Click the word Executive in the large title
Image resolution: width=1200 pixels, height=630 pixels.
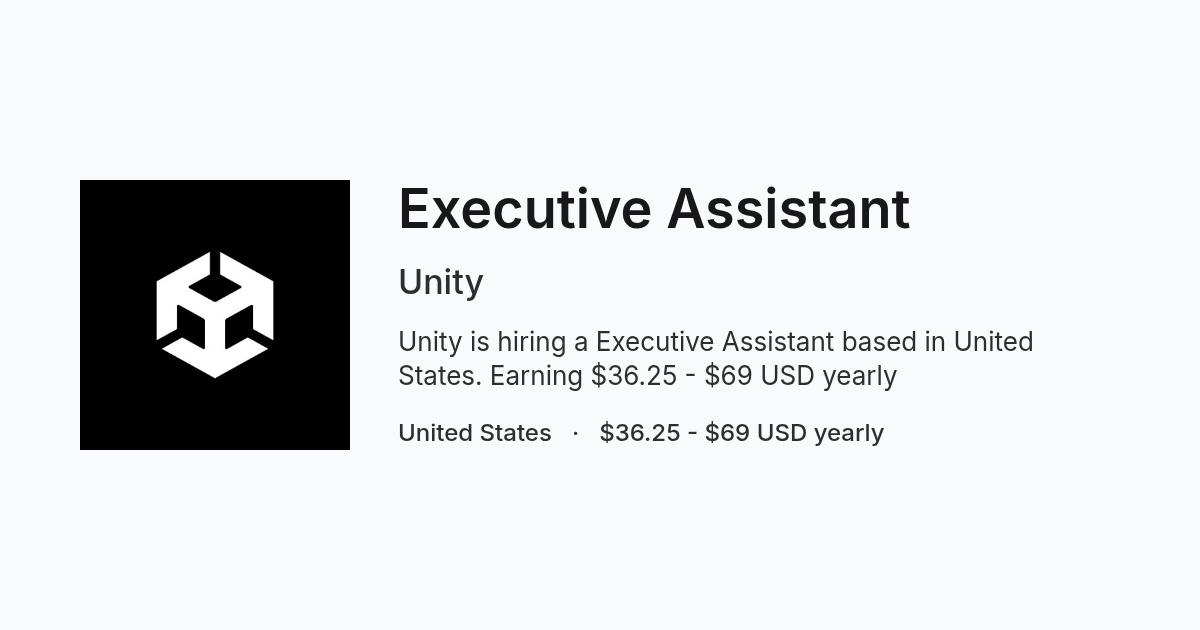[x=525, y=209]
